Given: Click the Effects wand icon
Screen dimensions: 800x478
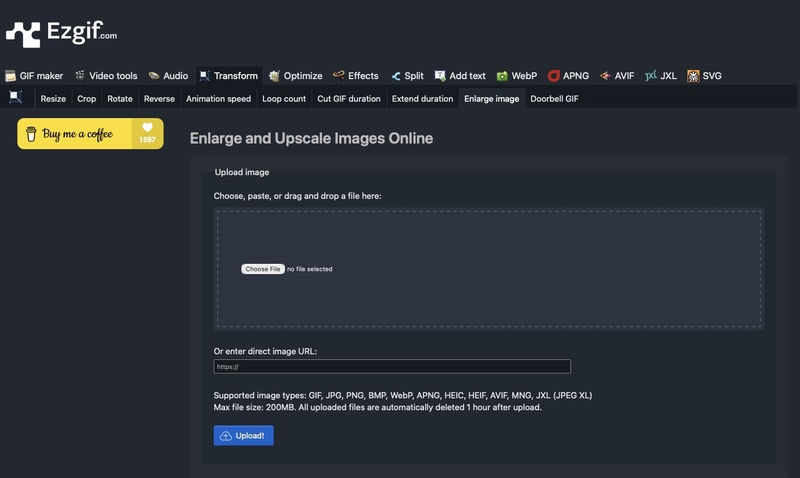Looking at the screenshot, I should tap(338, 76).
